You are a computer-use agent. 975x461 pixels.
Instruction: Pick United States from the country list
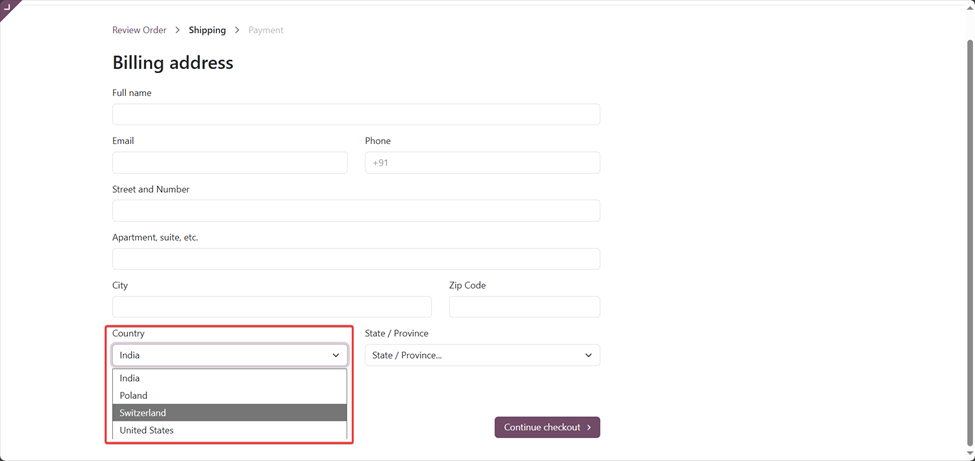point(229,430)
